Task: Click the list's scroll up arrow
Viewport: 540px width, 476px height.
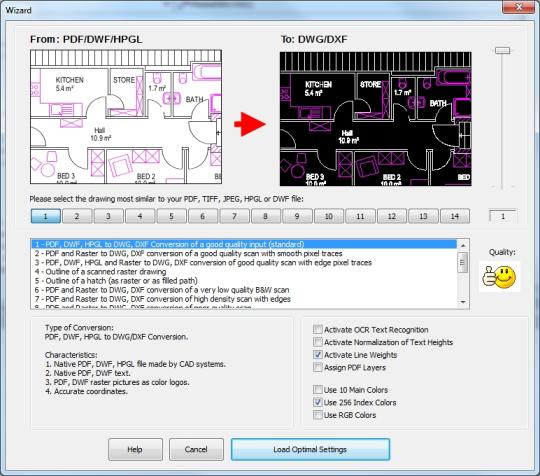Action: [x=463, y=245]
